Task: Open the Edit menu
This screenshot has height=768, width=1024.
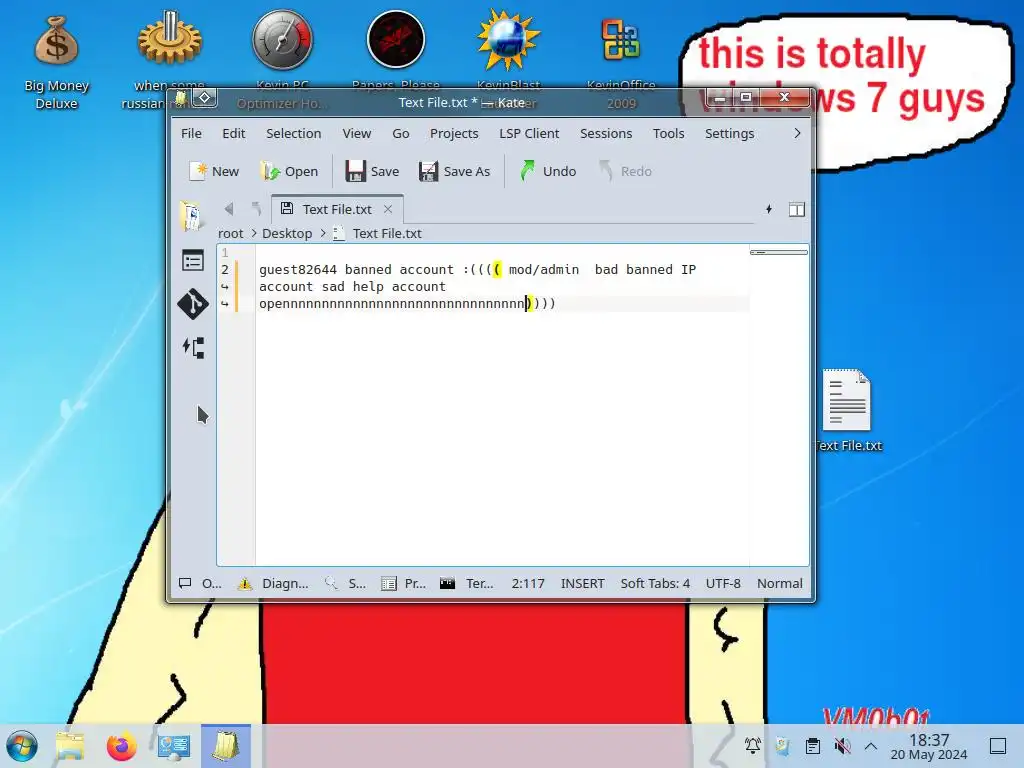Action: (234, 133)
